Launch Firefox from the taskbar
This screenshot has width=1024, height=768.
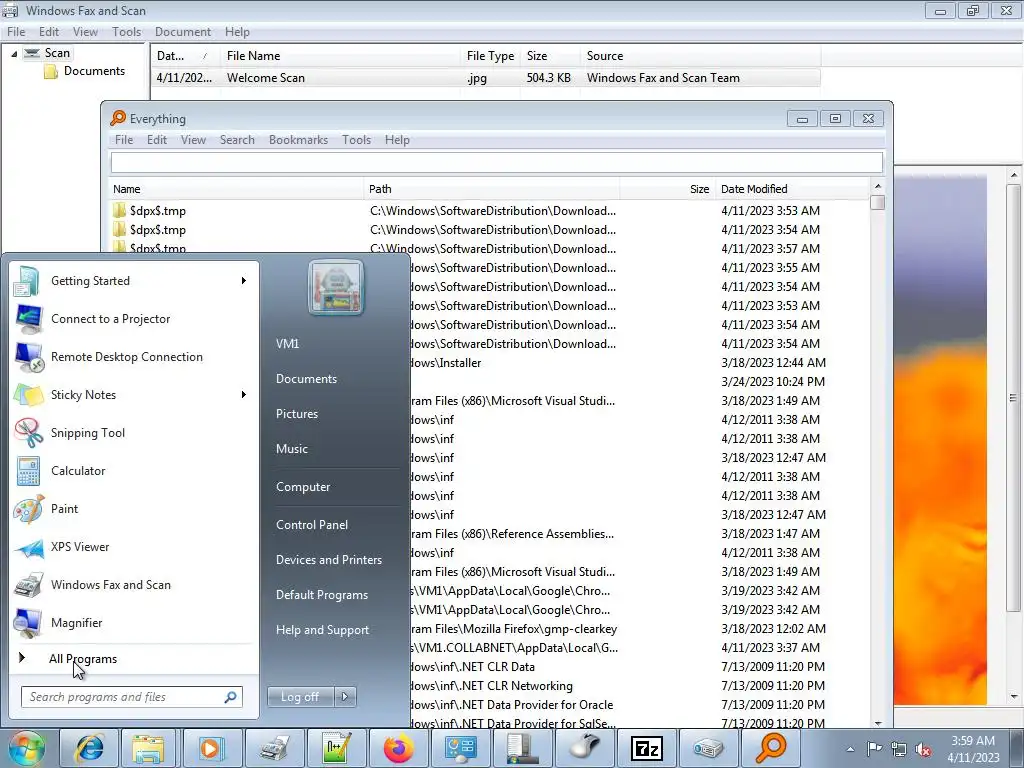tap(398, 748)
